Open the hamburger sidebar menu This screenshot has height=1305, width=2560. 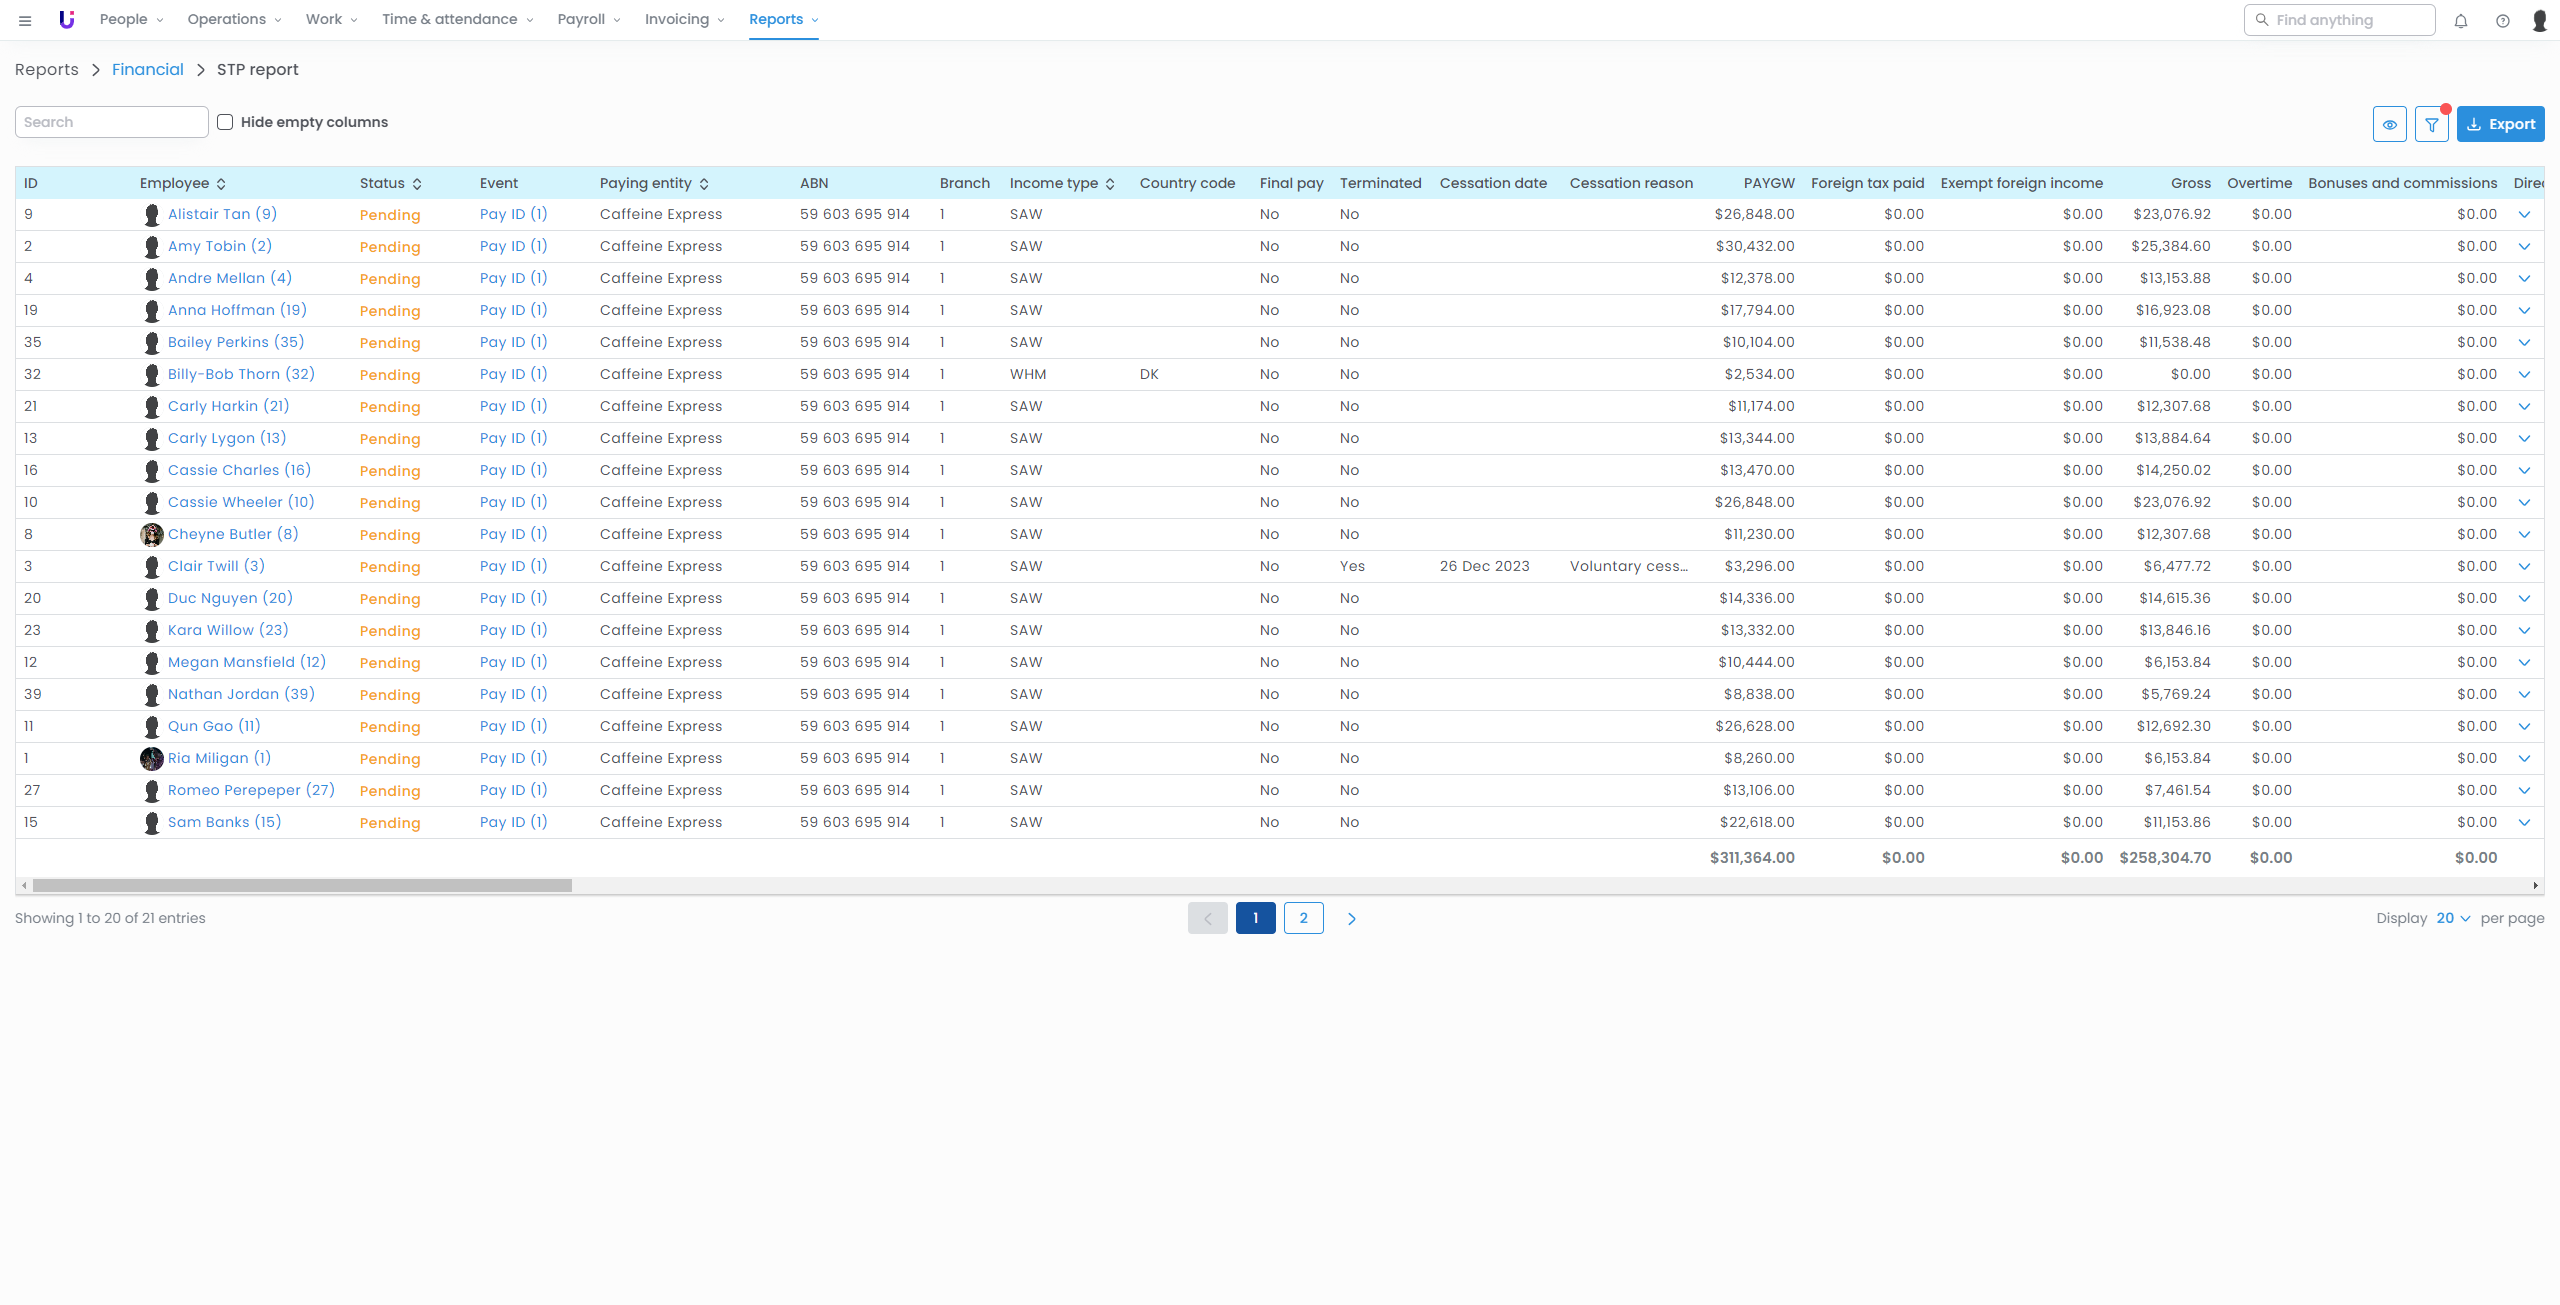(x=25, y=20)
